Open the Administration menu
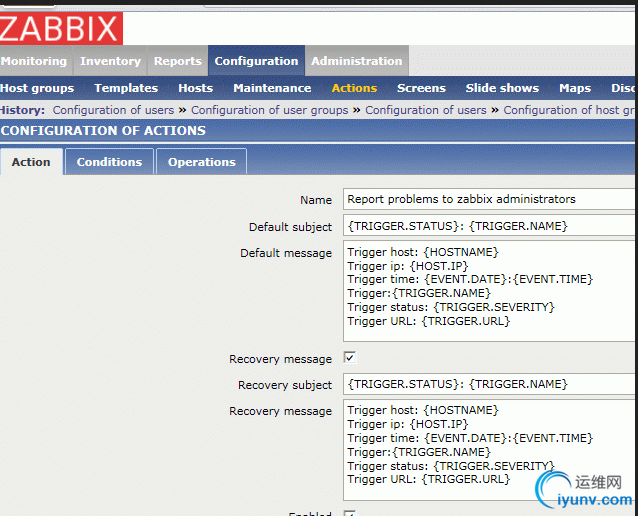The height and width of the screenshot is (516, 638). click(357, 61)
